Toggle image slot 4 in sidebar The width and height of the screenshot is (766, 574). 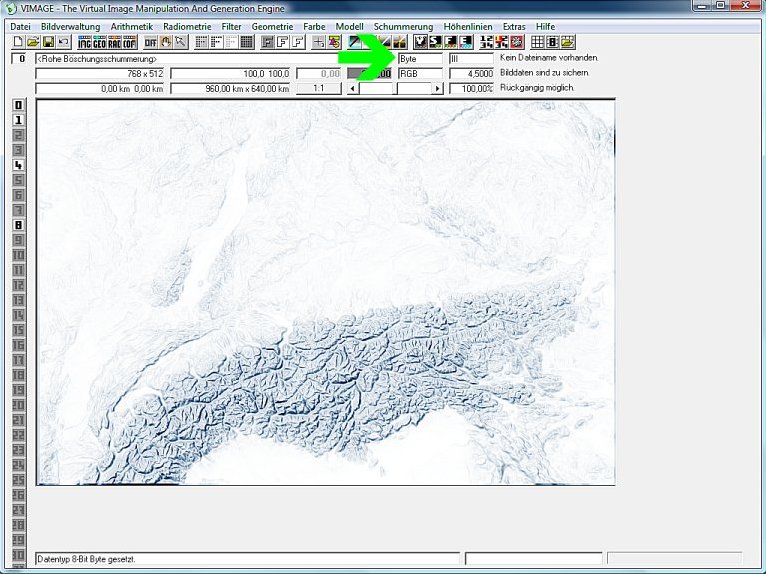[18, 165]
